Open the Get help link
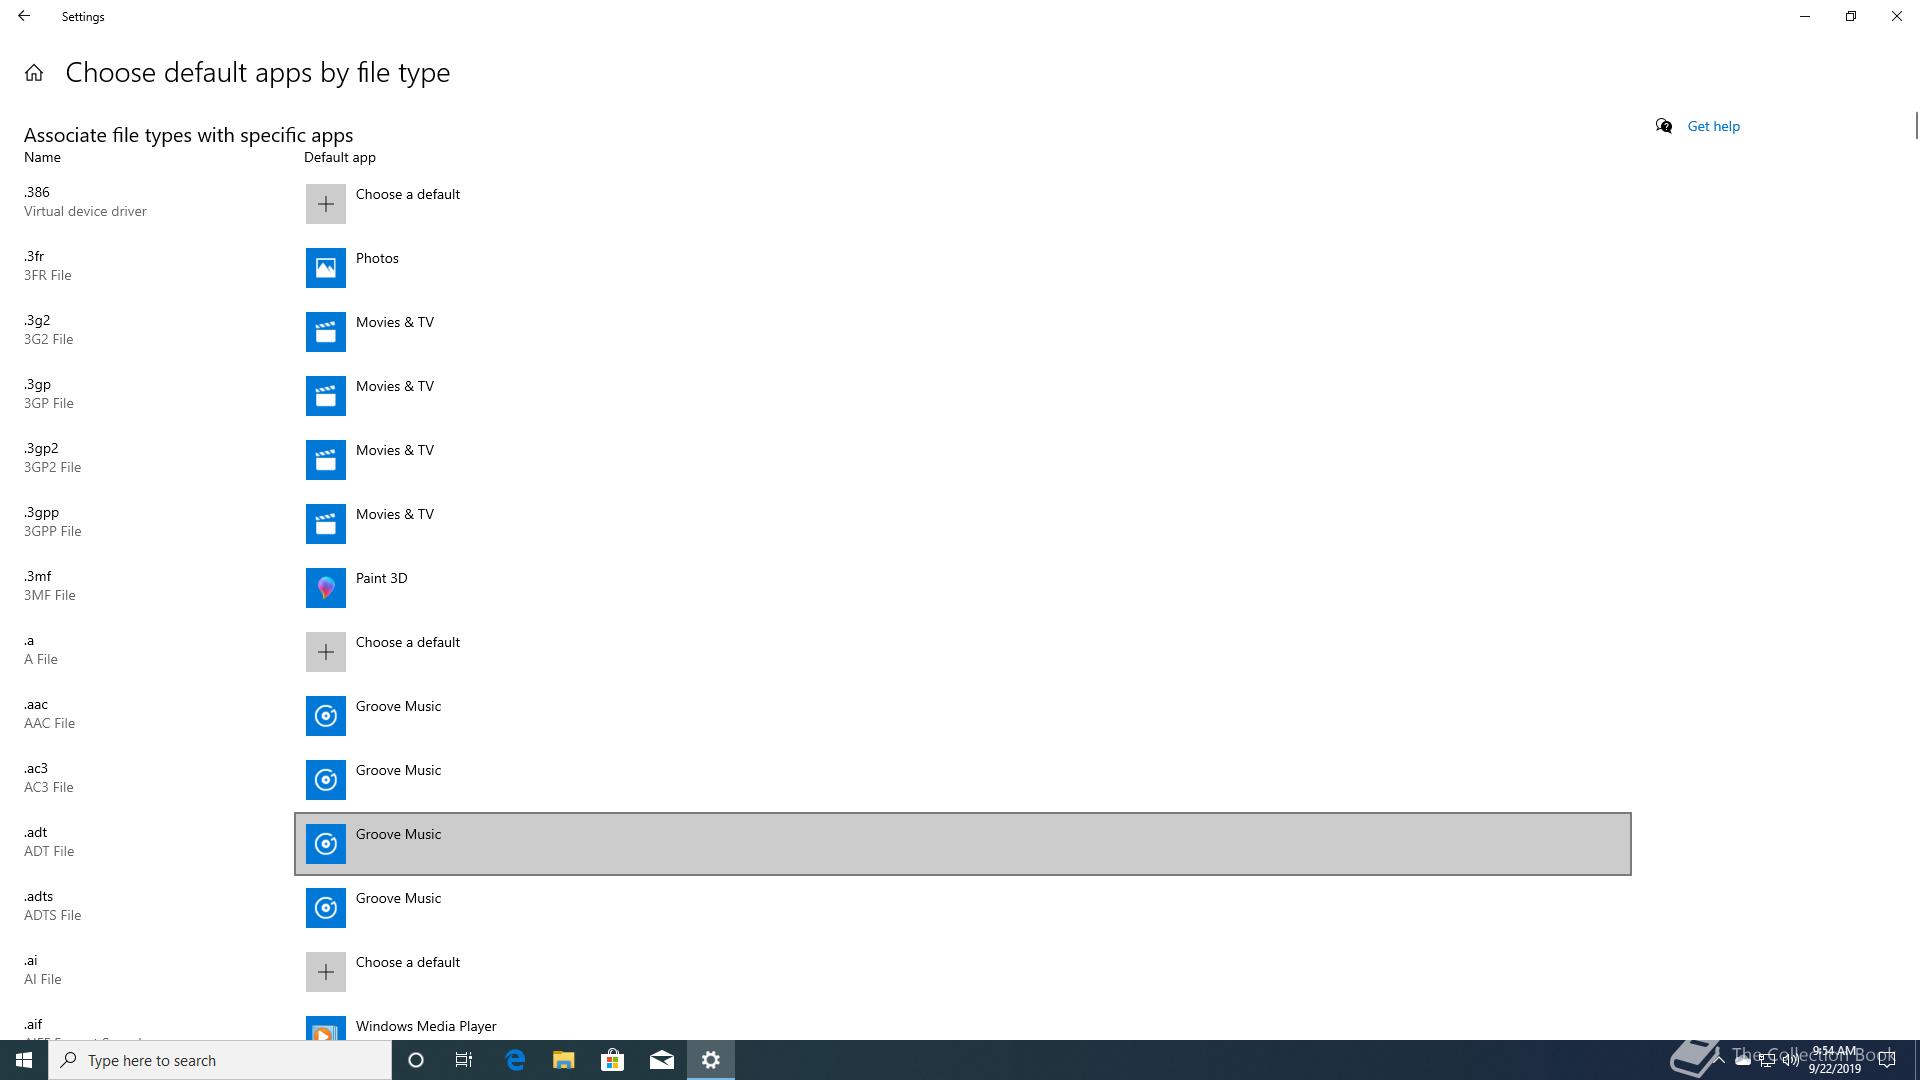 [x=1713, y=126]
